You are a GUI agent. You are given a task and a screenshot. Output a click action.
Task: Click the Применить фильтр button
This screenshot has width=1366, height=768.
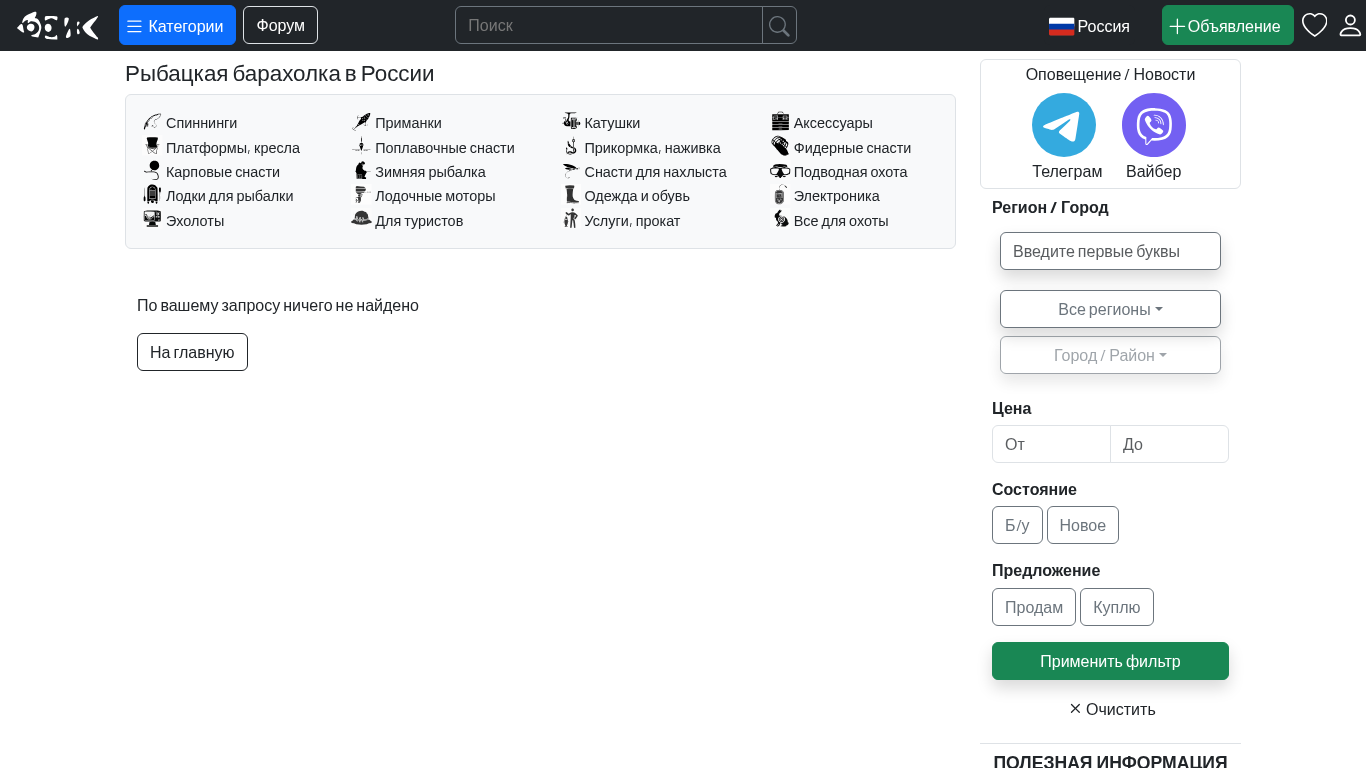[1110, 661]
